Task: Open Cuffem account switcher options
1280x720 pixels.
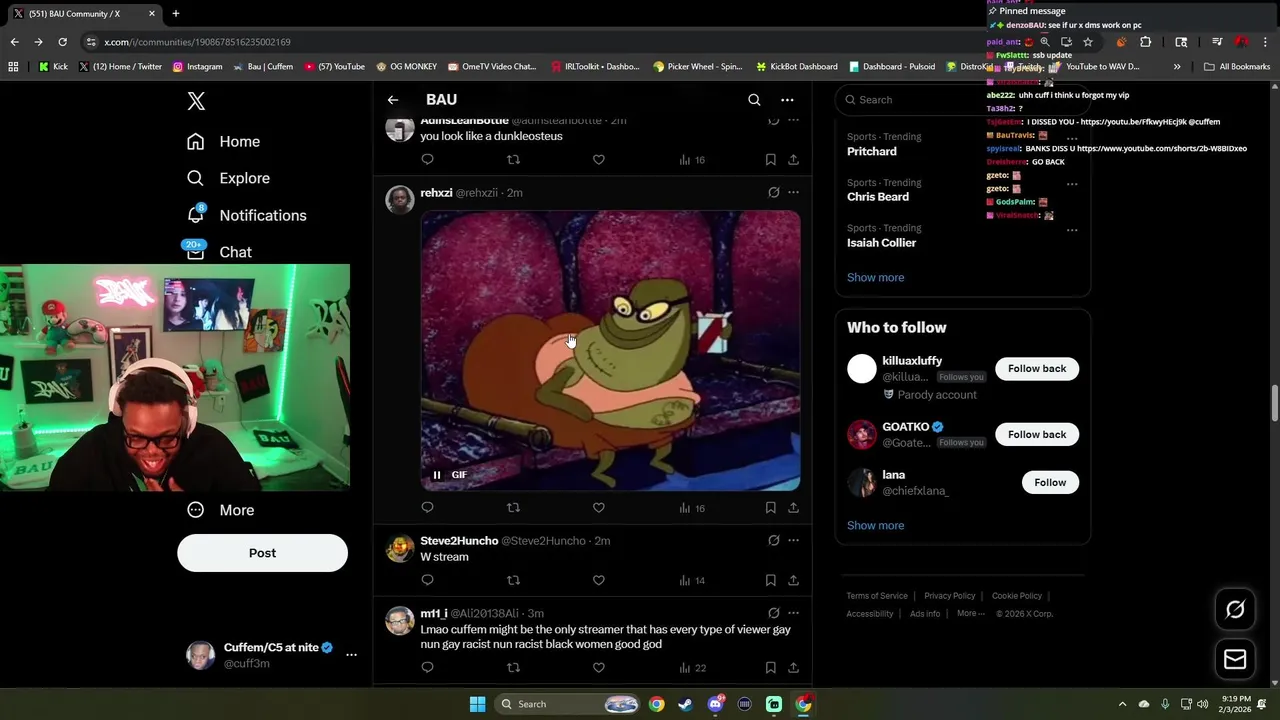Action: [351, 655]
